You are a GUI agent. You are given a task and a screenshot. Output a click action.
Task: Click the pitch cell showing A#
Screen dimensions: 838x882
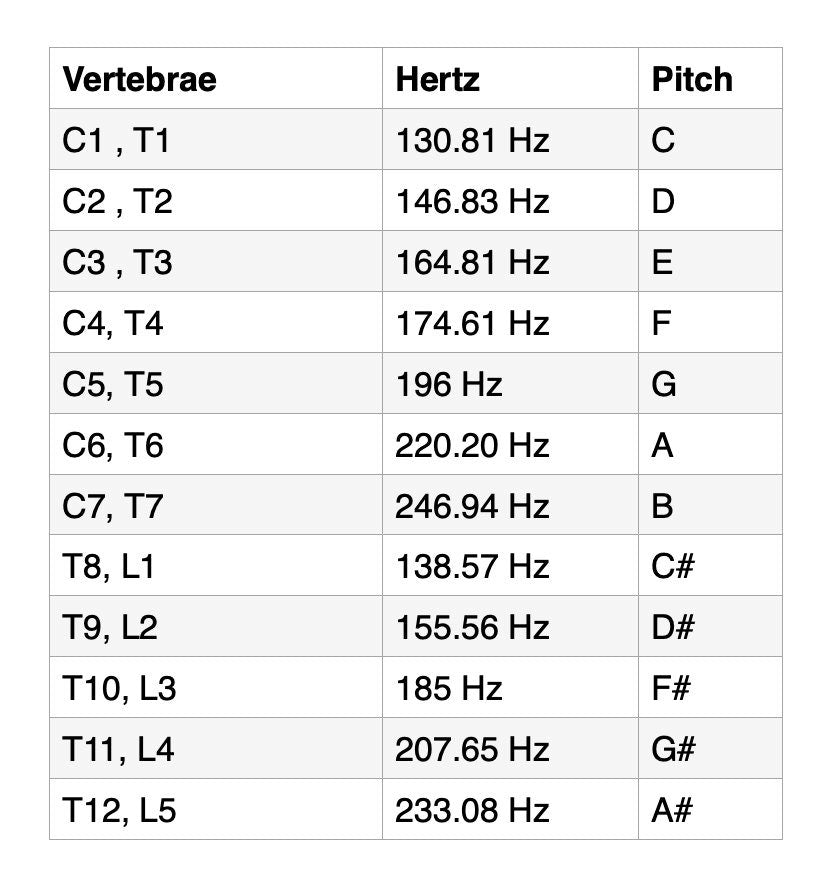(x=710, y=809)
